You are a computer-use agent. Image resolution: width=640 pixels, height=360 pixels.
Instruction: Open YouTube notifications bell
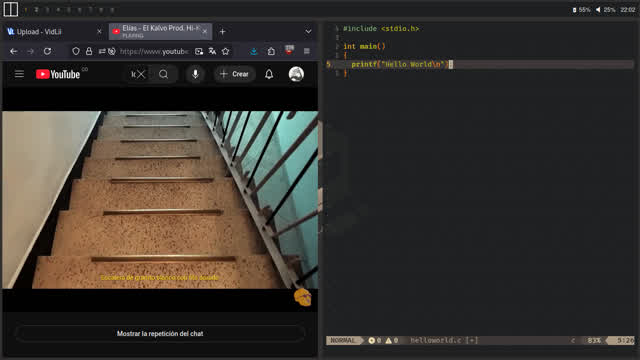click(269, 74)
